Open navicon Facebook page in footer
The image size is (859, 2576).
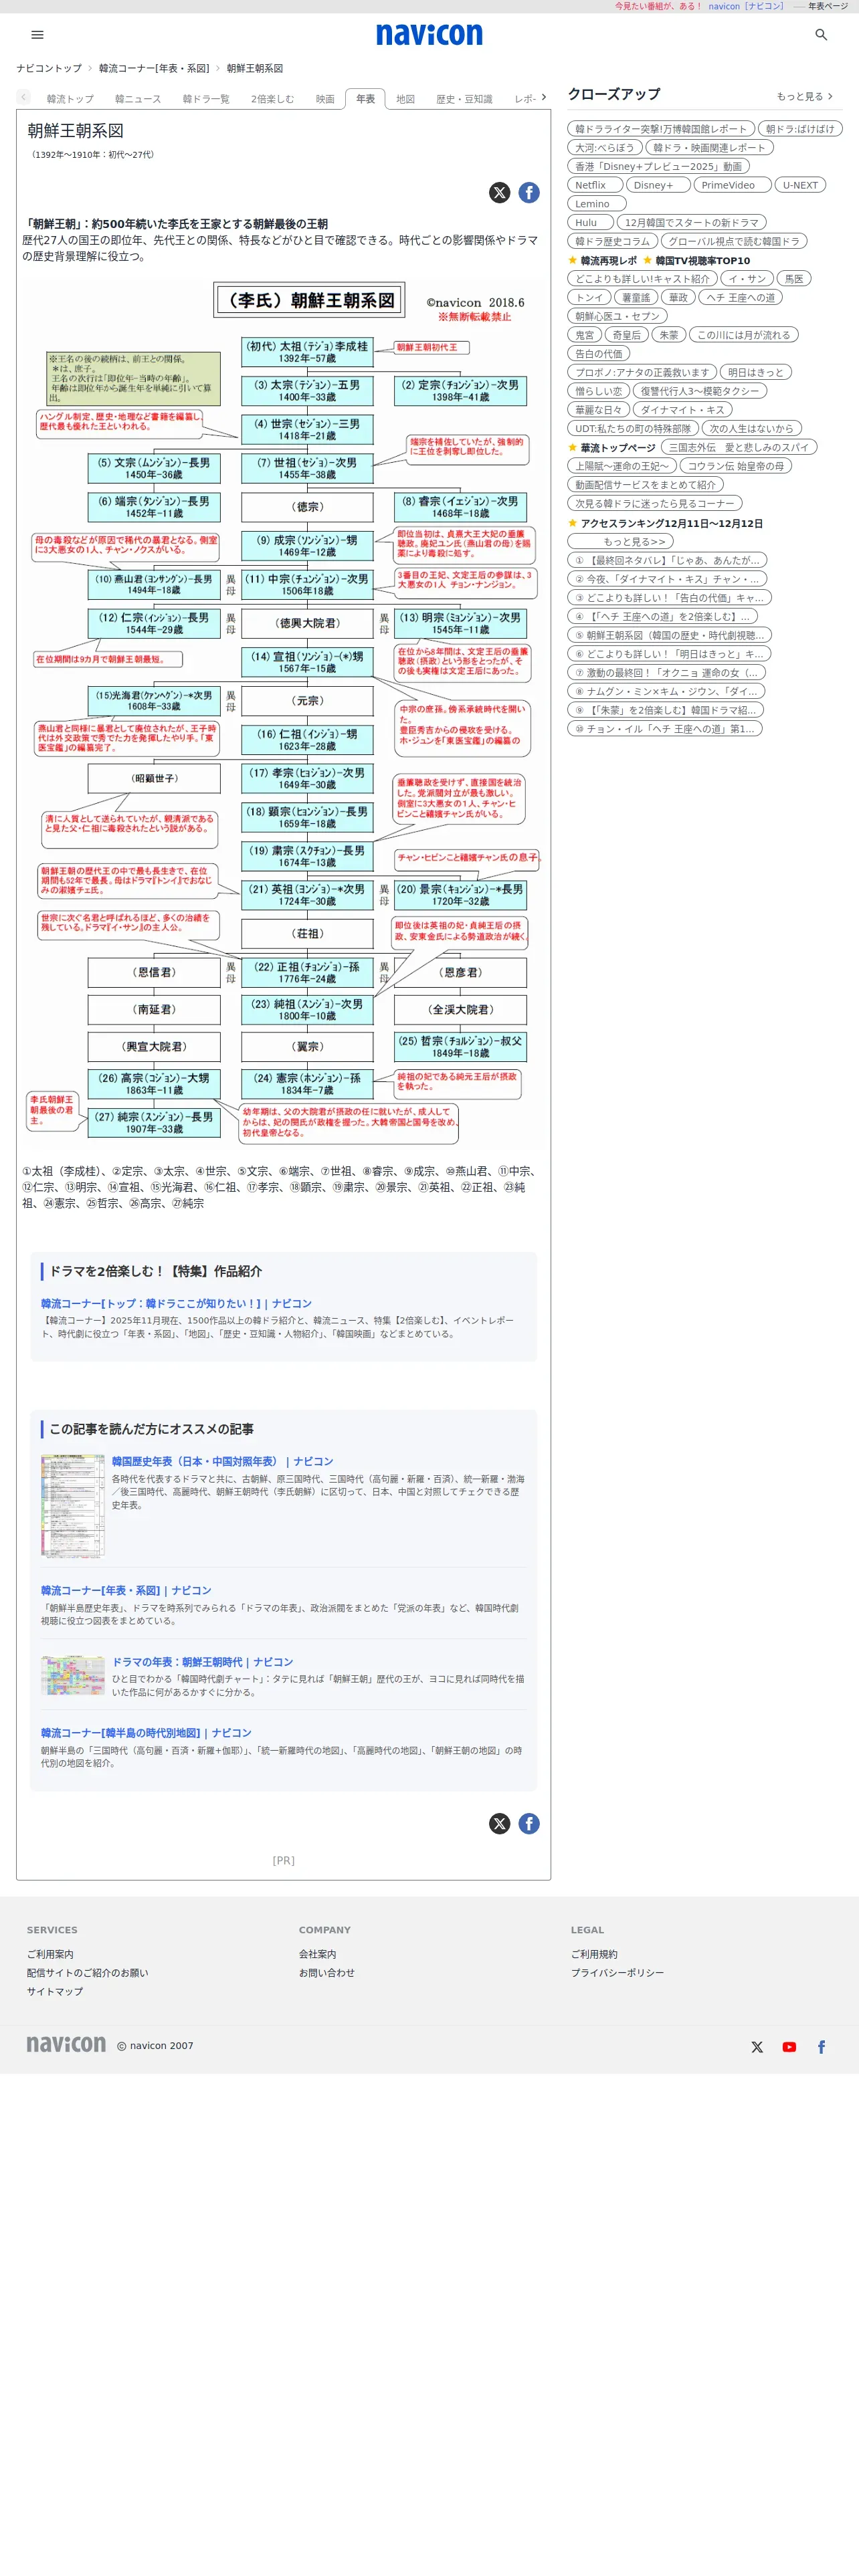pos(821,2047)
